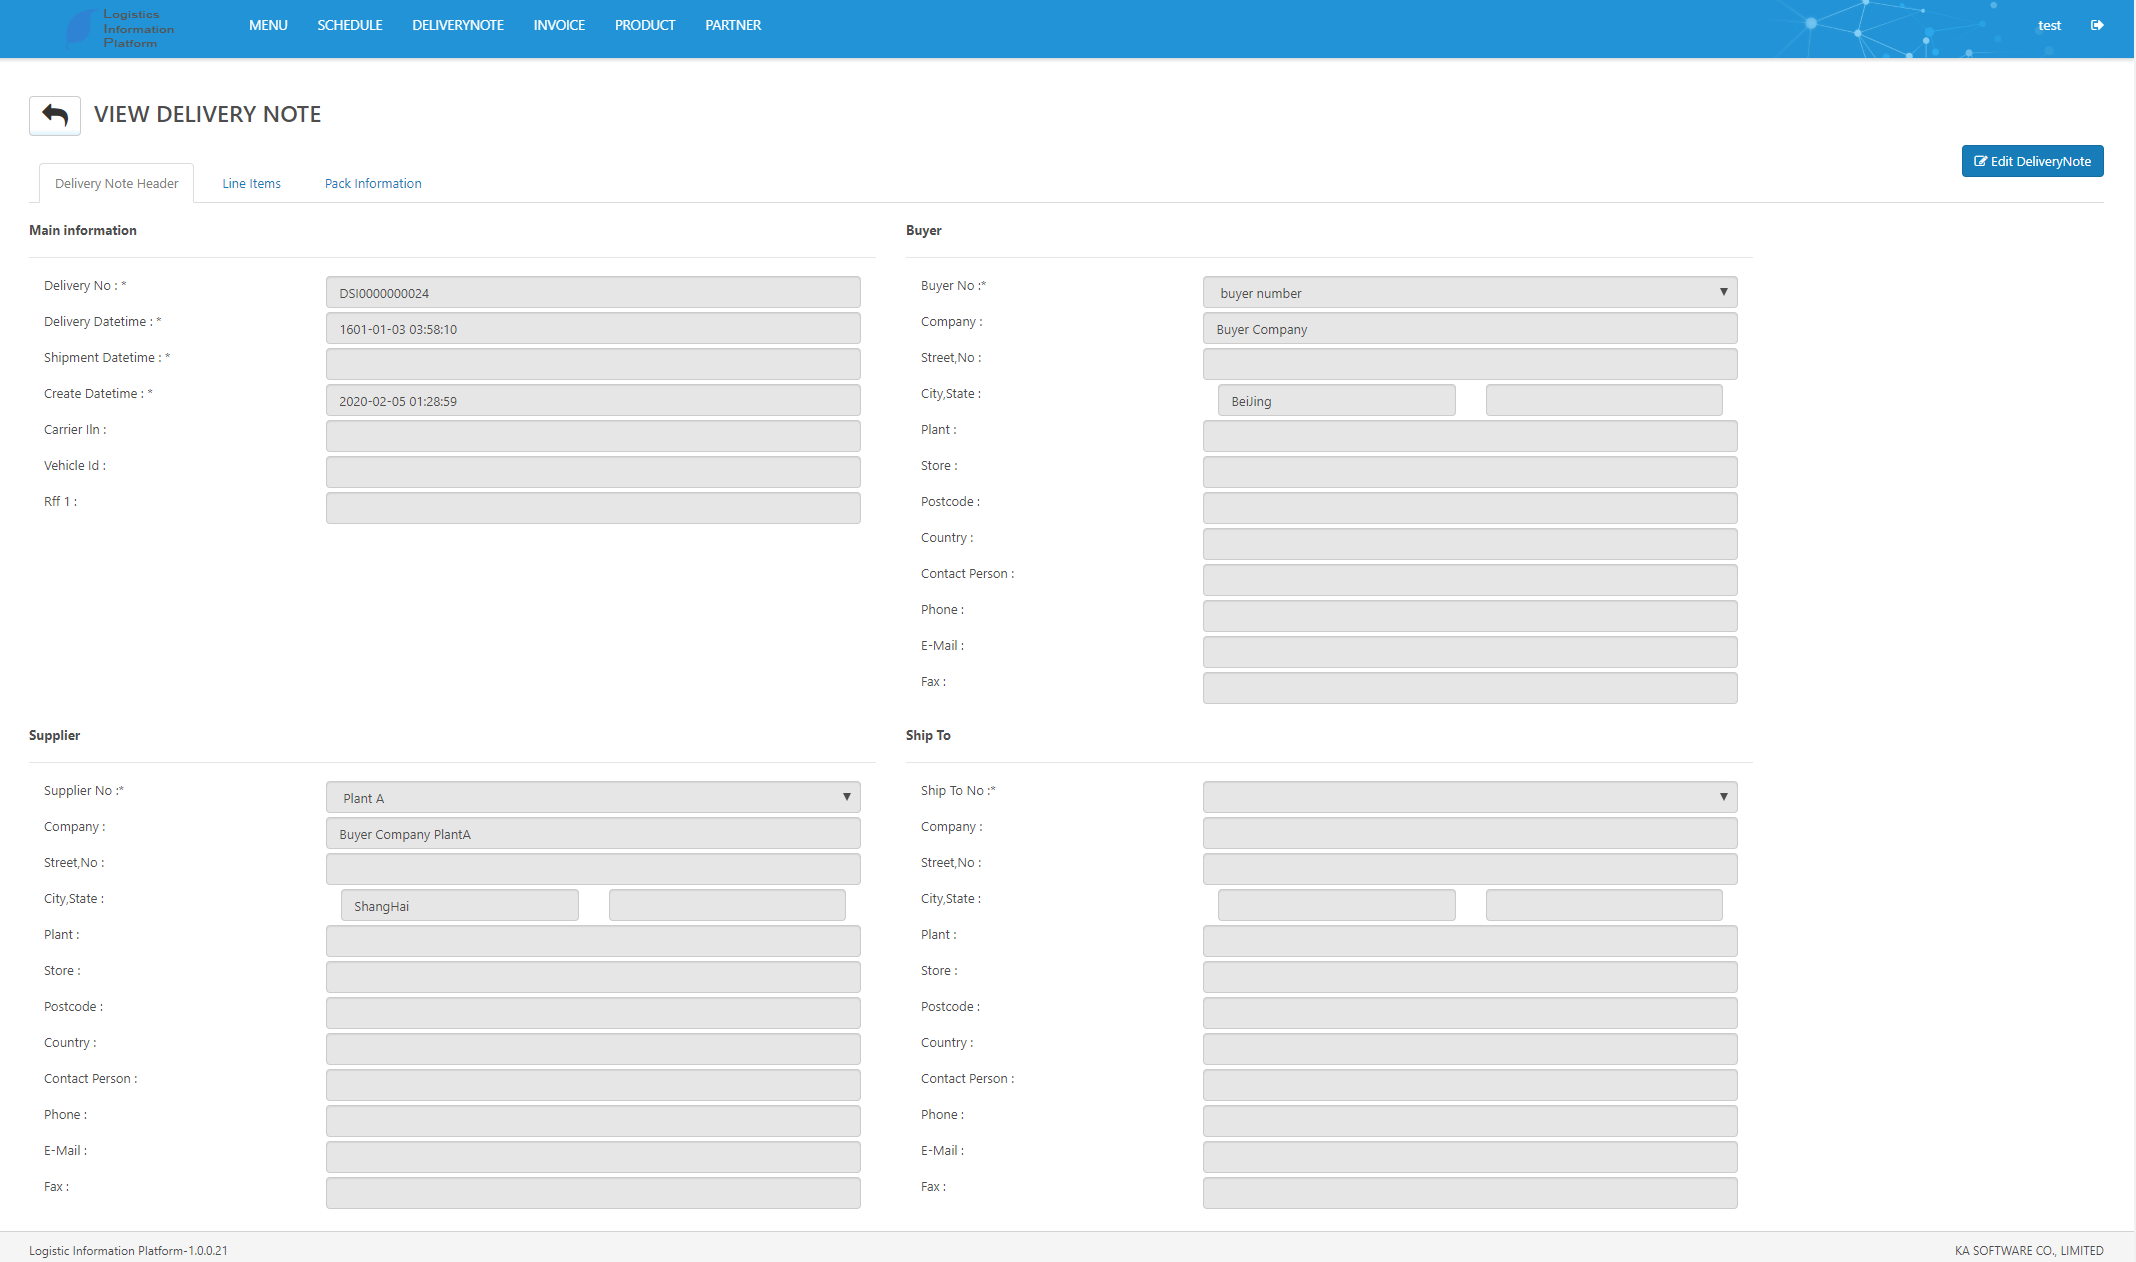Click the Supplier E-Mail field
Viewport: 2136px width, 1262px height.
(x=593, y=1157)
